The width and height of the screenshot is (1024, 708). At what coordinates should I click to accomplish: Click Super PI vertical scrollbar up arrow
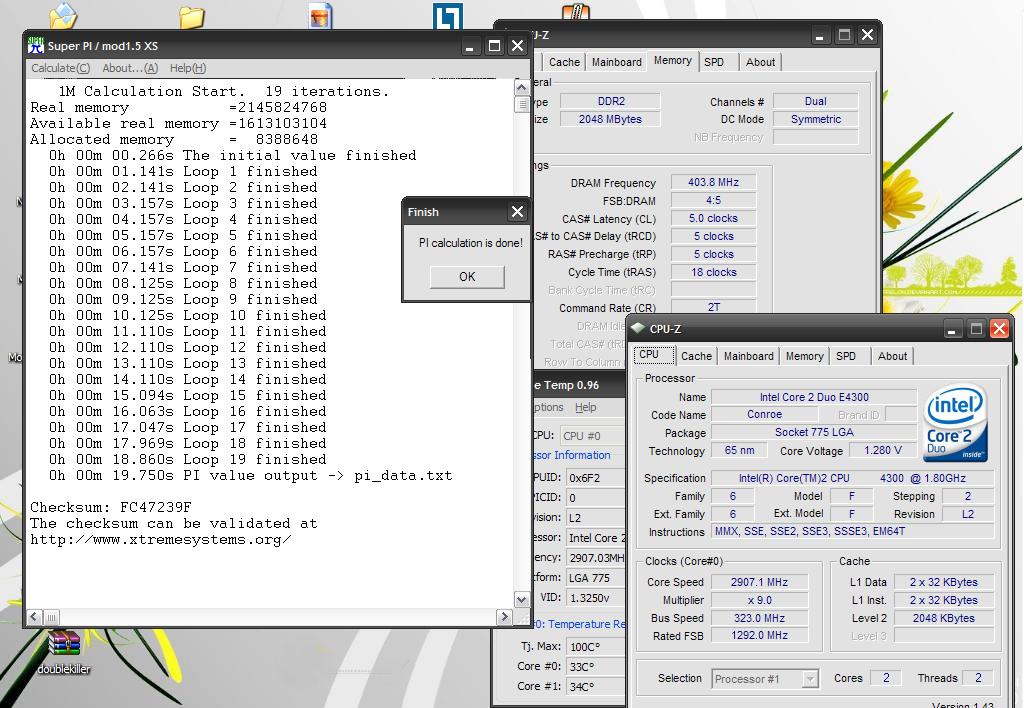point(521,87)
